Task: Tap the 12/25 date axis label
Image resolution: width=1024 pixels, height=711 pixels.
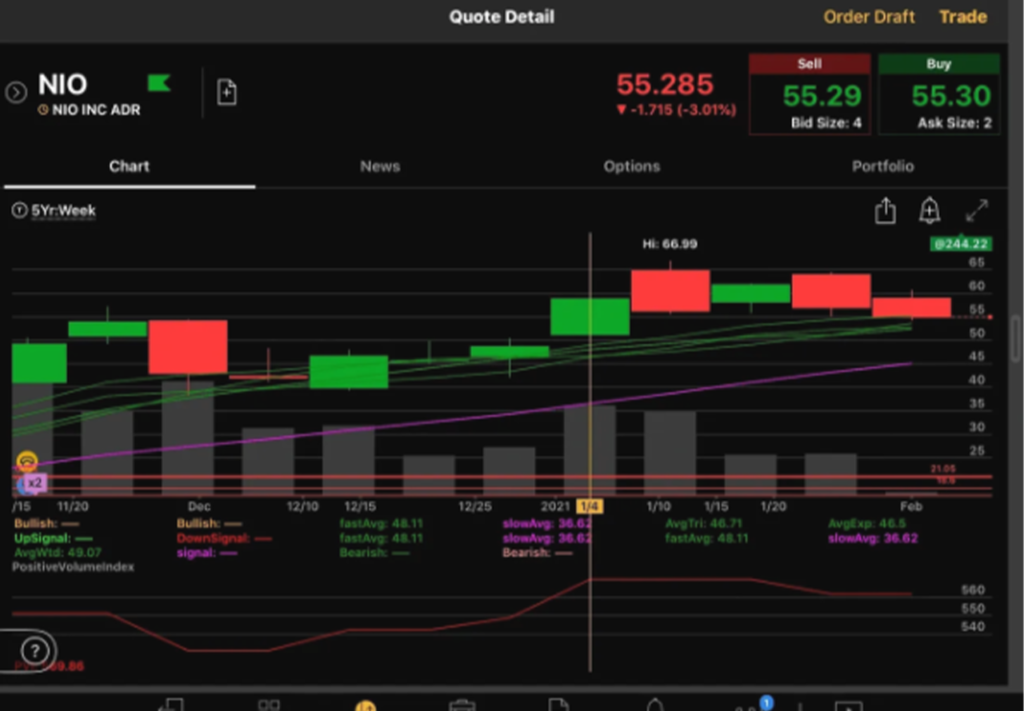Action: coord(475,506)
